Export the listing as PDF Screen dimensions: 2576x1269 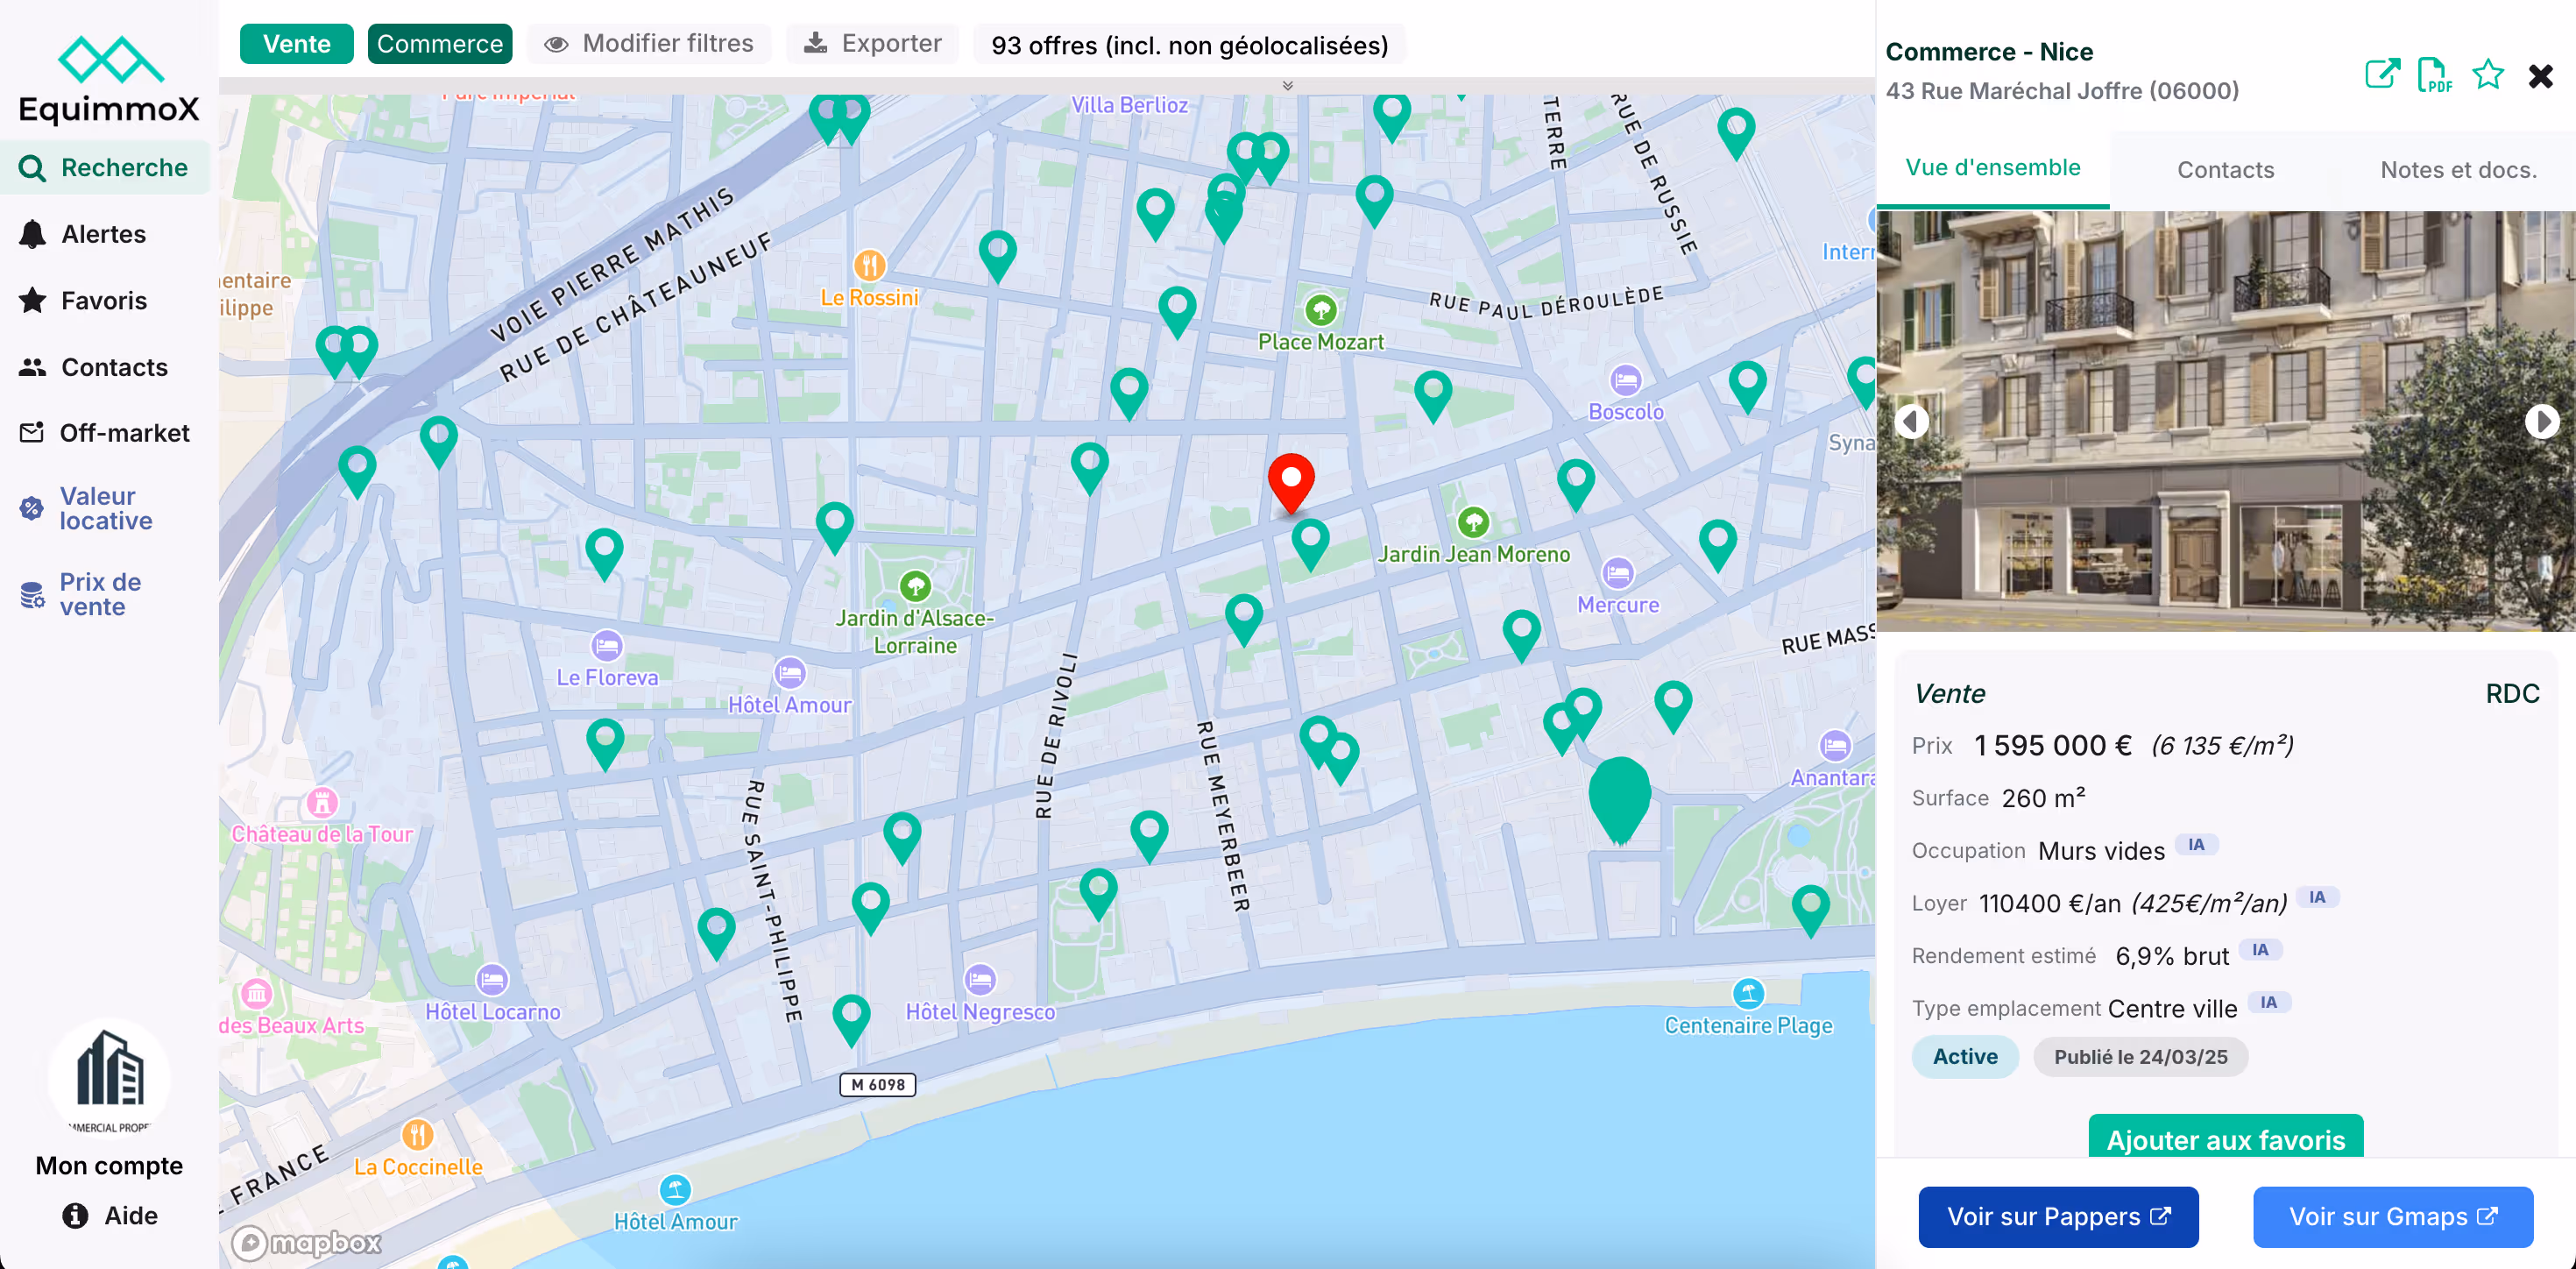[2434, 75]
